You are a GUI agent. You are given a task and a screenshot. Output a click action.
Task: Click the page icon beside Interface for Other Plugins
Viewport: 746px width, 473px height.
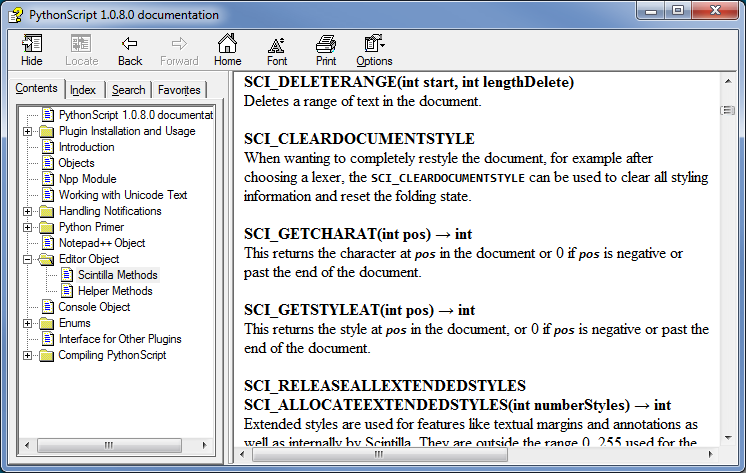[x=48, y=339]
